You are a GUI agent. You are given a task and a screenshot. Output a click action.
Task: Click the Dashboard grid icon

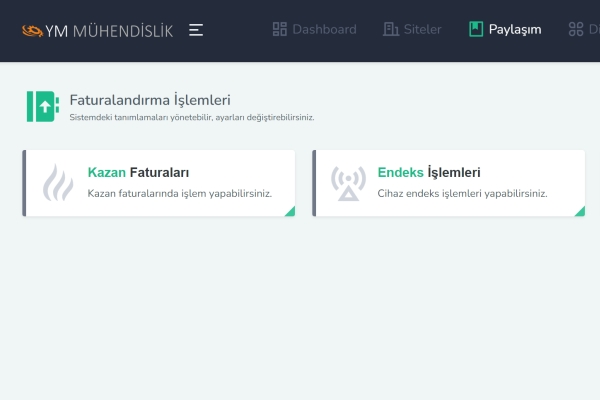click(x=280, y=29)
